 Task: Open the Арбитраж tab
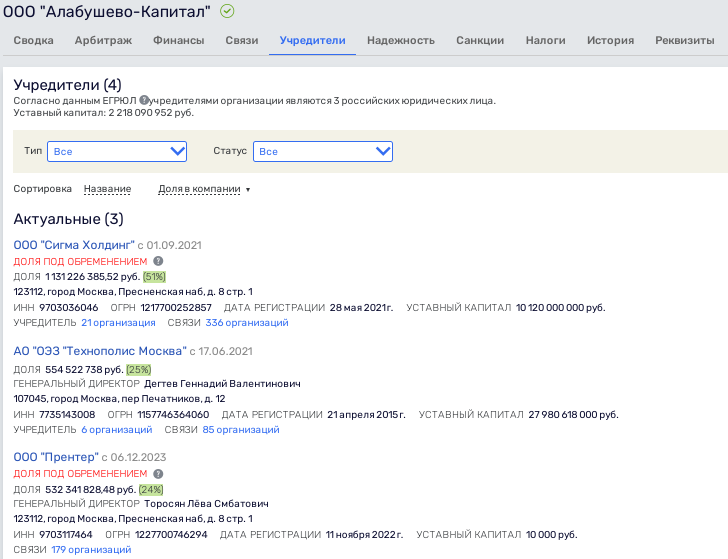pos(103,41)
